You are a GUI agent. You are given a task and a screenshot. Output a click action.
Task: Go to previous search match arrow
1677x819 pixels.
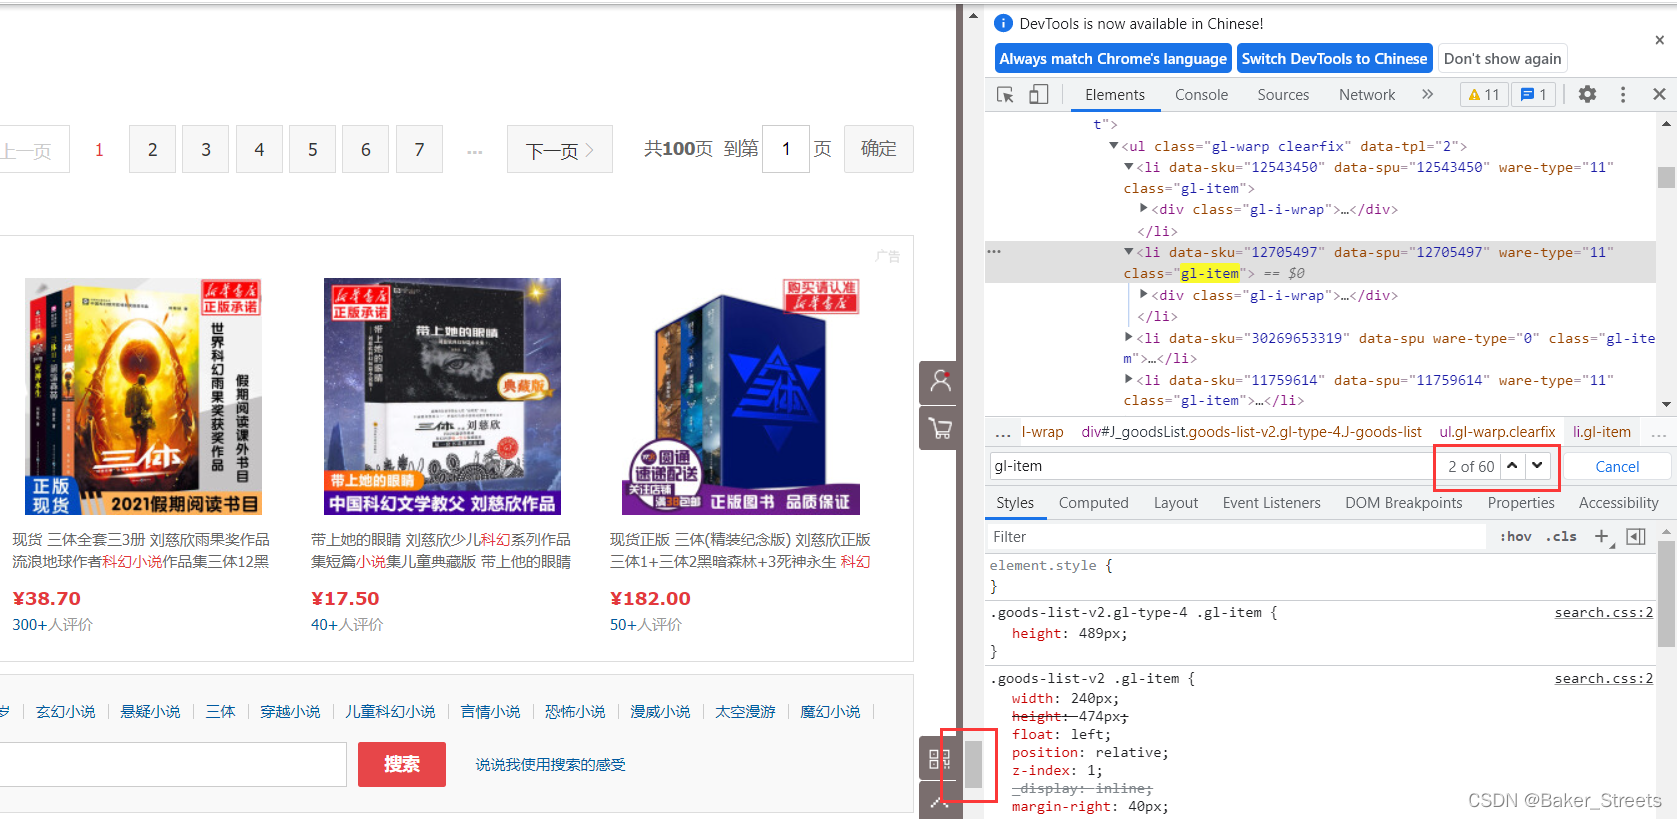[x=1512, y=465]
